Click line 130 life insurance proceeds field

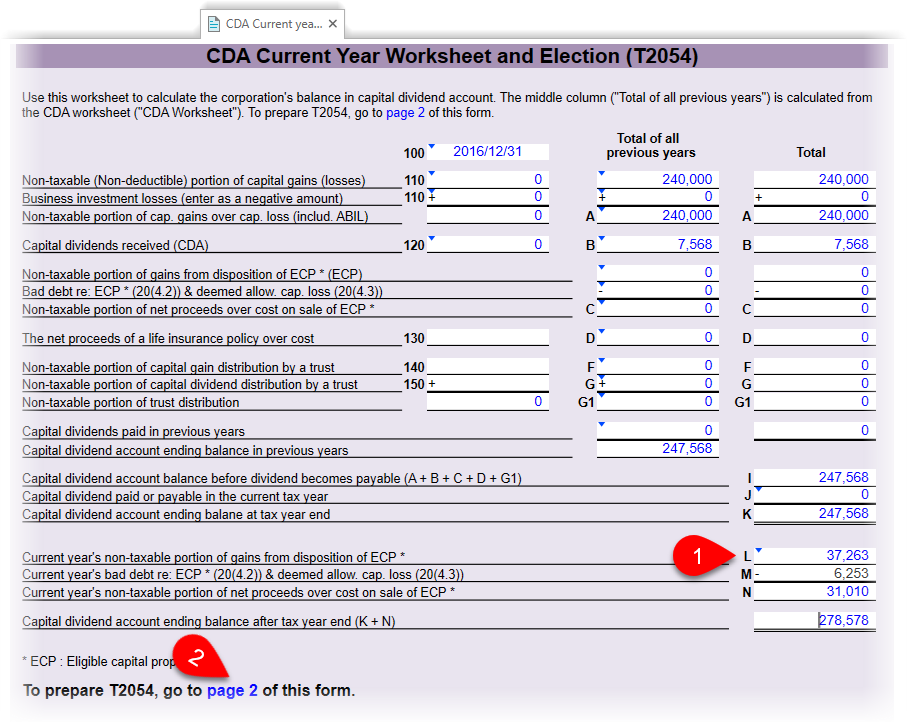(488, 338)
